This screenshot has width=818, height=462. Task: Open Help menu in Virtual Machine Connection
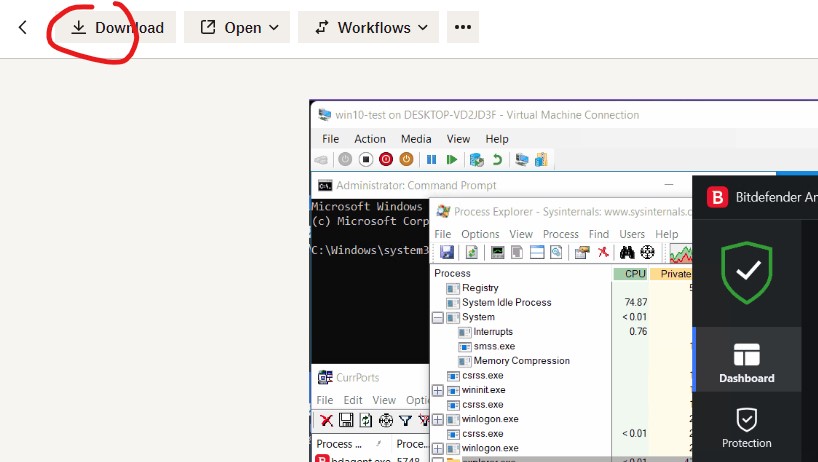[497, 139]
